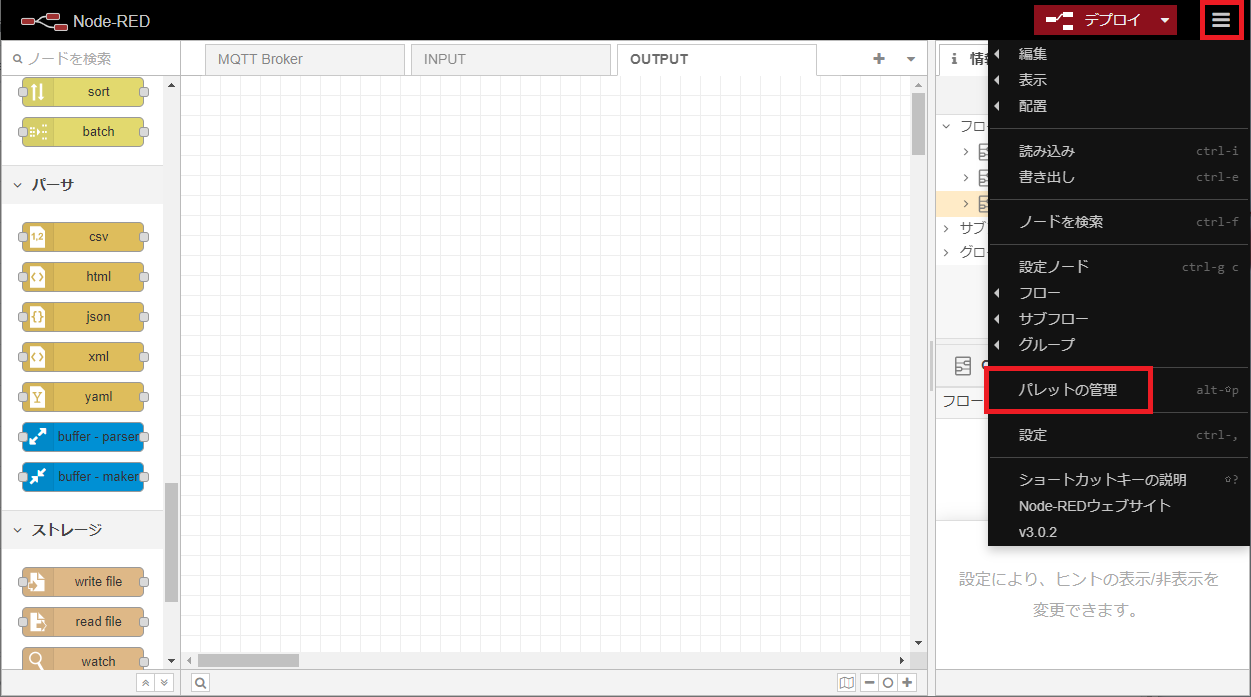This screenshot has height=697, width=1251.
Task: Zoom out using the minus icon
Action: click(x=867, y=682)
